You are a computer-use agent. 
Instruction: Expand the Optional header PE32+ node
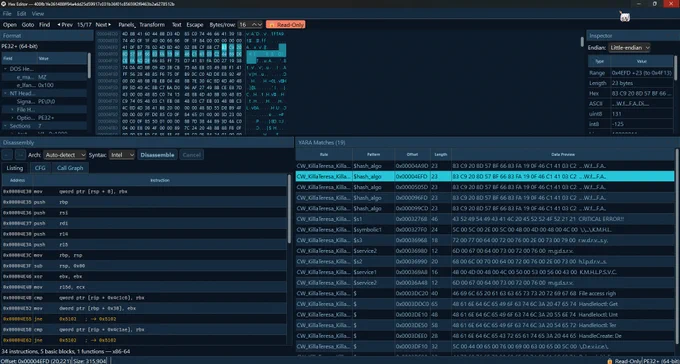click(13, 118)
